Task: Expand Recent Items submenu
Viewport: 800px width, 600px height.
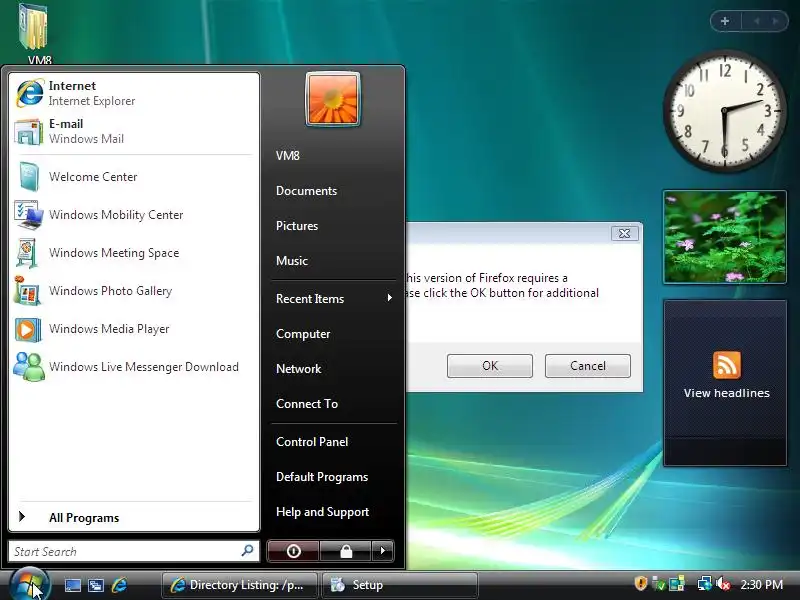Action: (334, 298)
